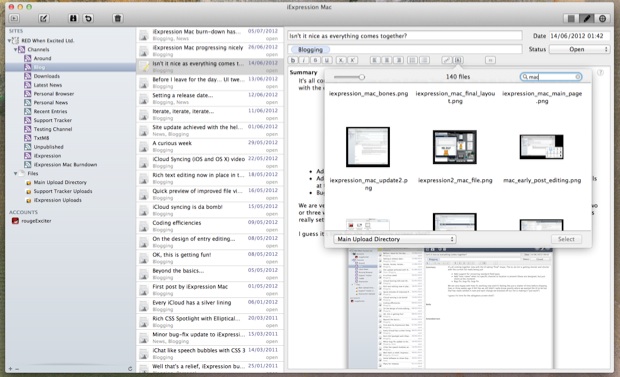Delete entry with trash icon

(x=117, y=18)
